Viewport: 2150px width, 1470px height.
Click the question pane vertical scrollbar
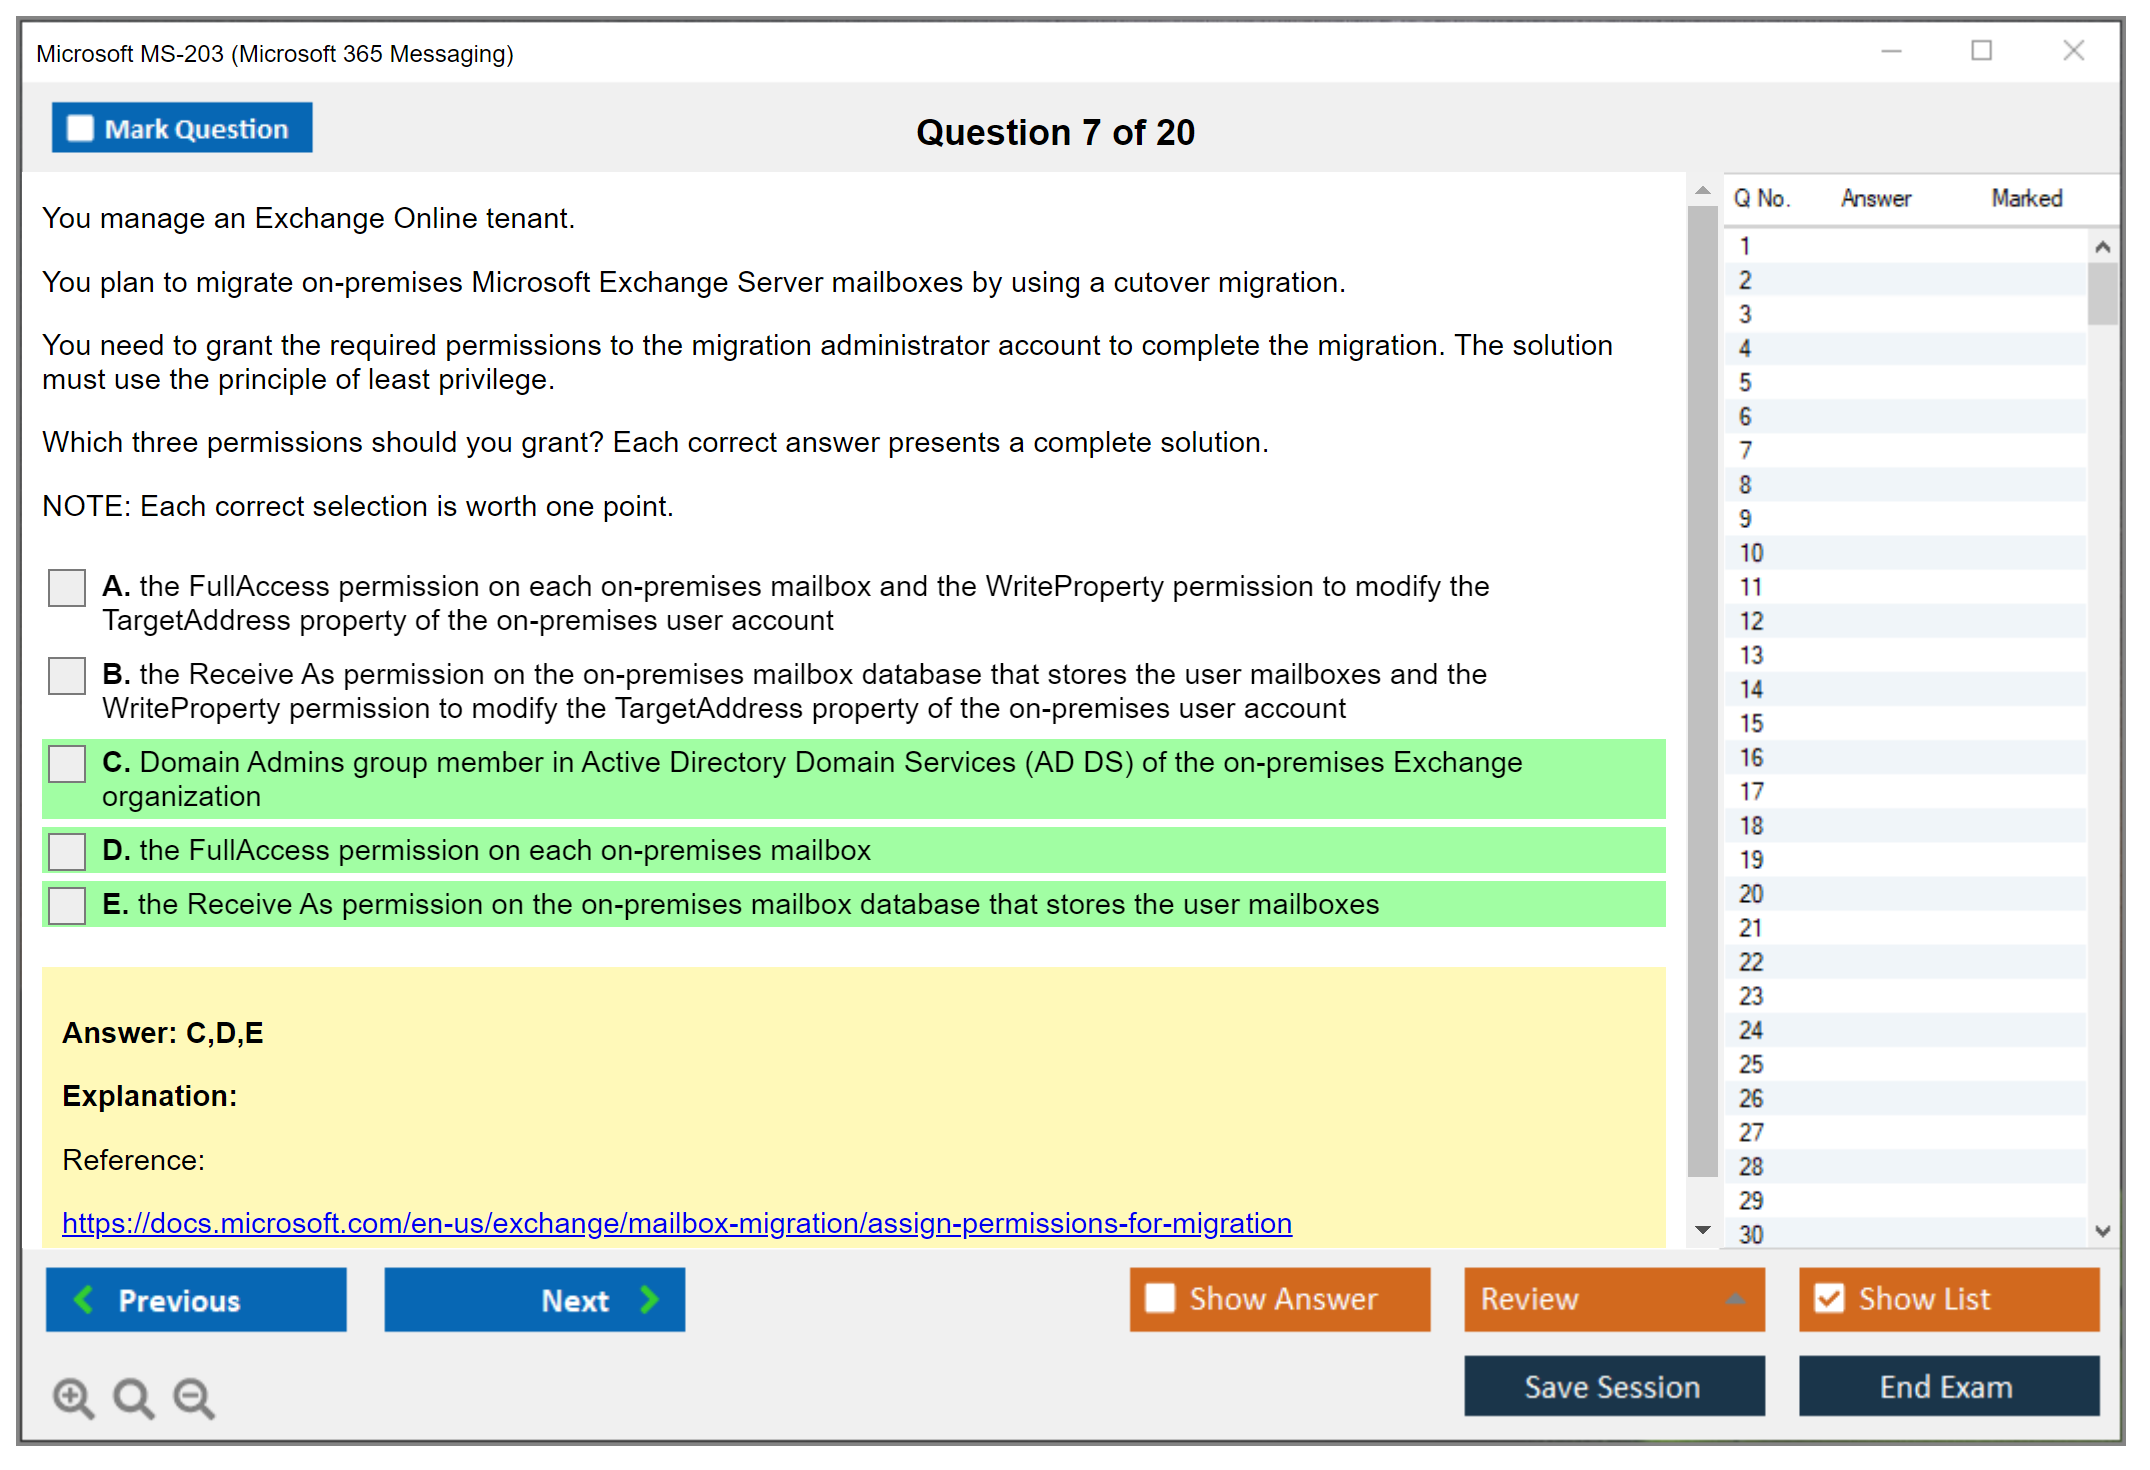1702,690
